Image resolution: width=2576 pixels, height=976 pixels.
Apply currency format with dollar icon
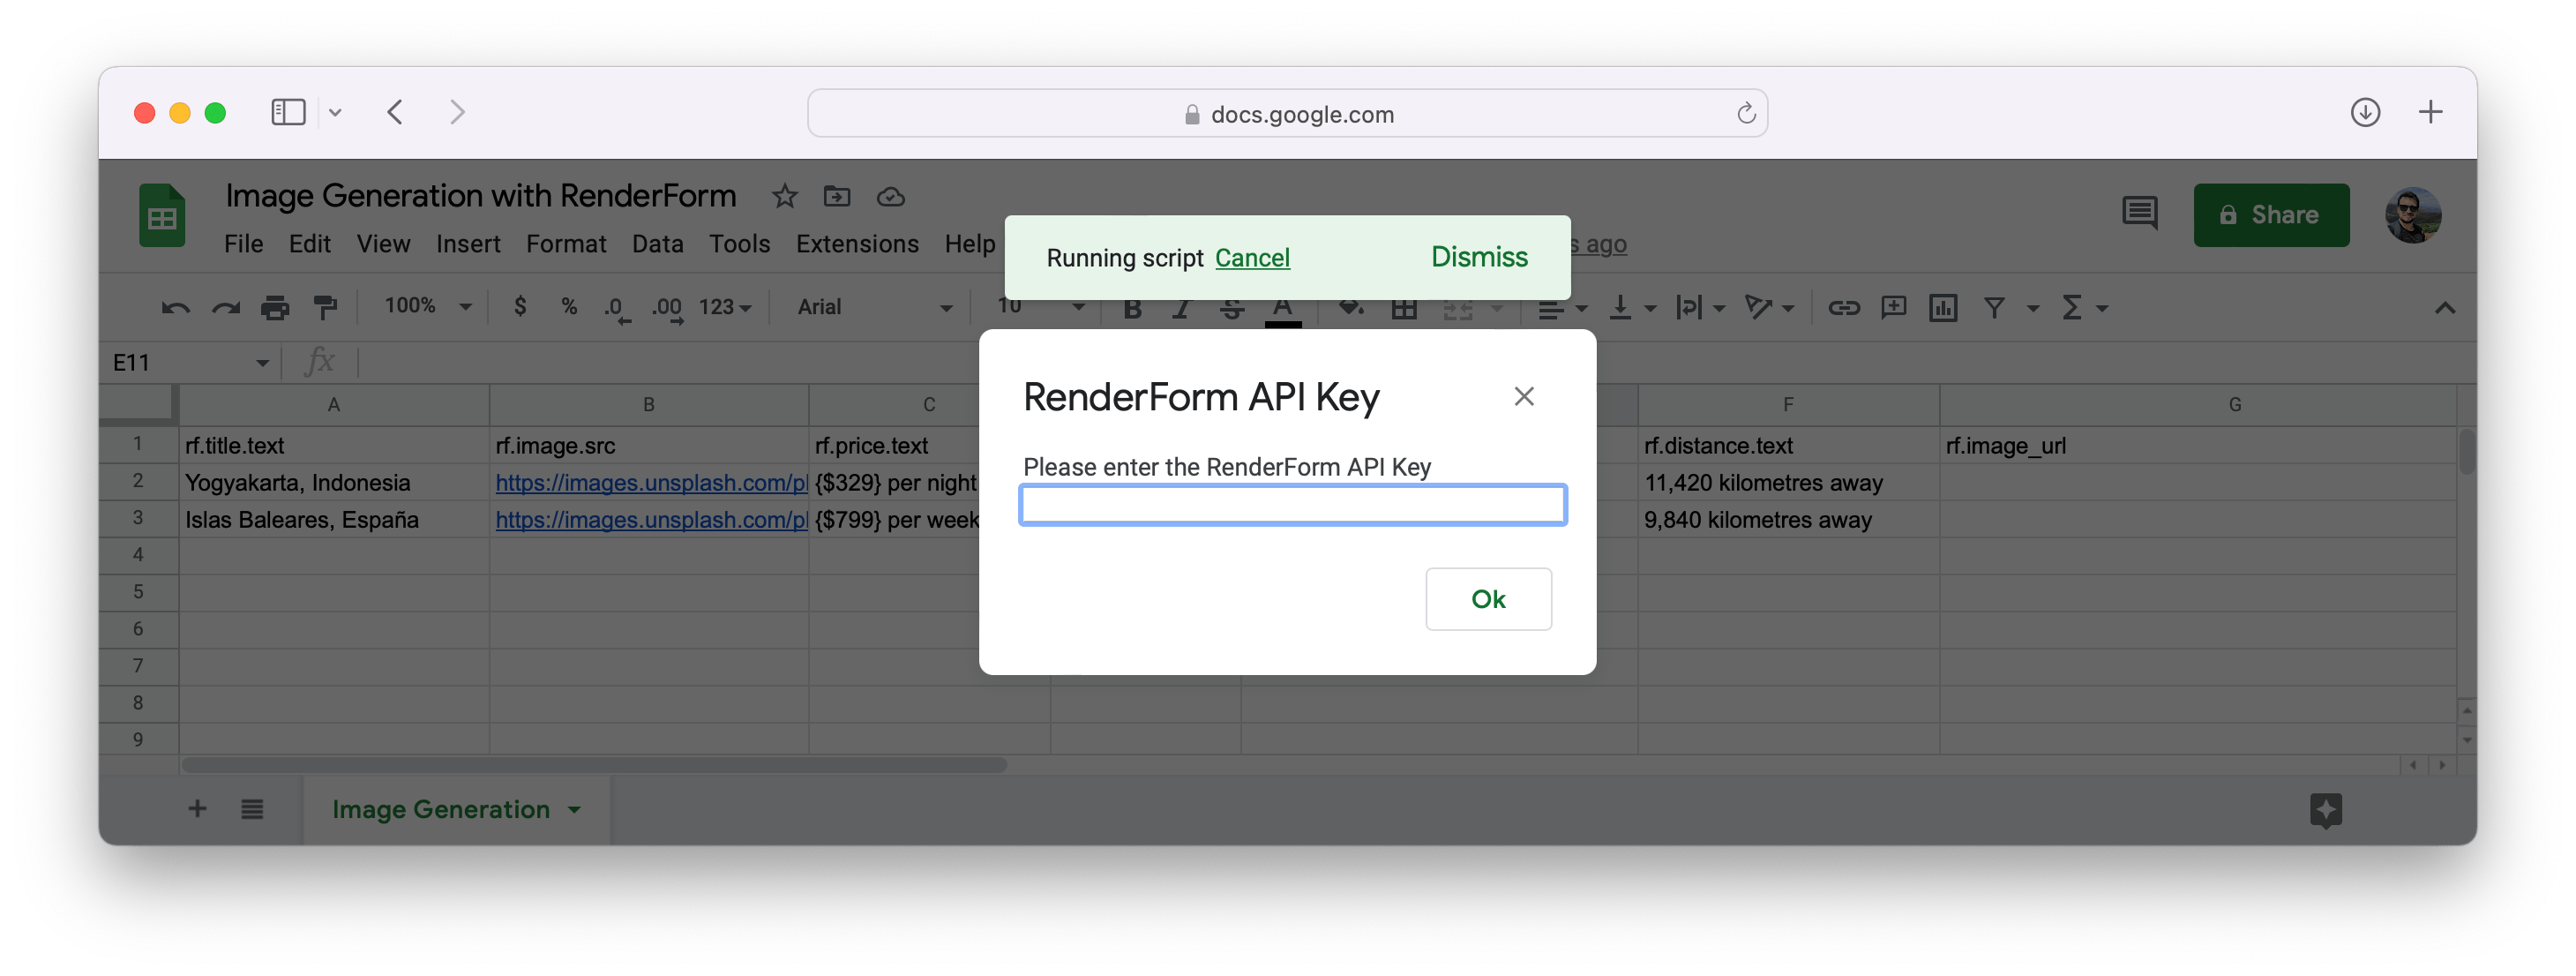point(520,307)
